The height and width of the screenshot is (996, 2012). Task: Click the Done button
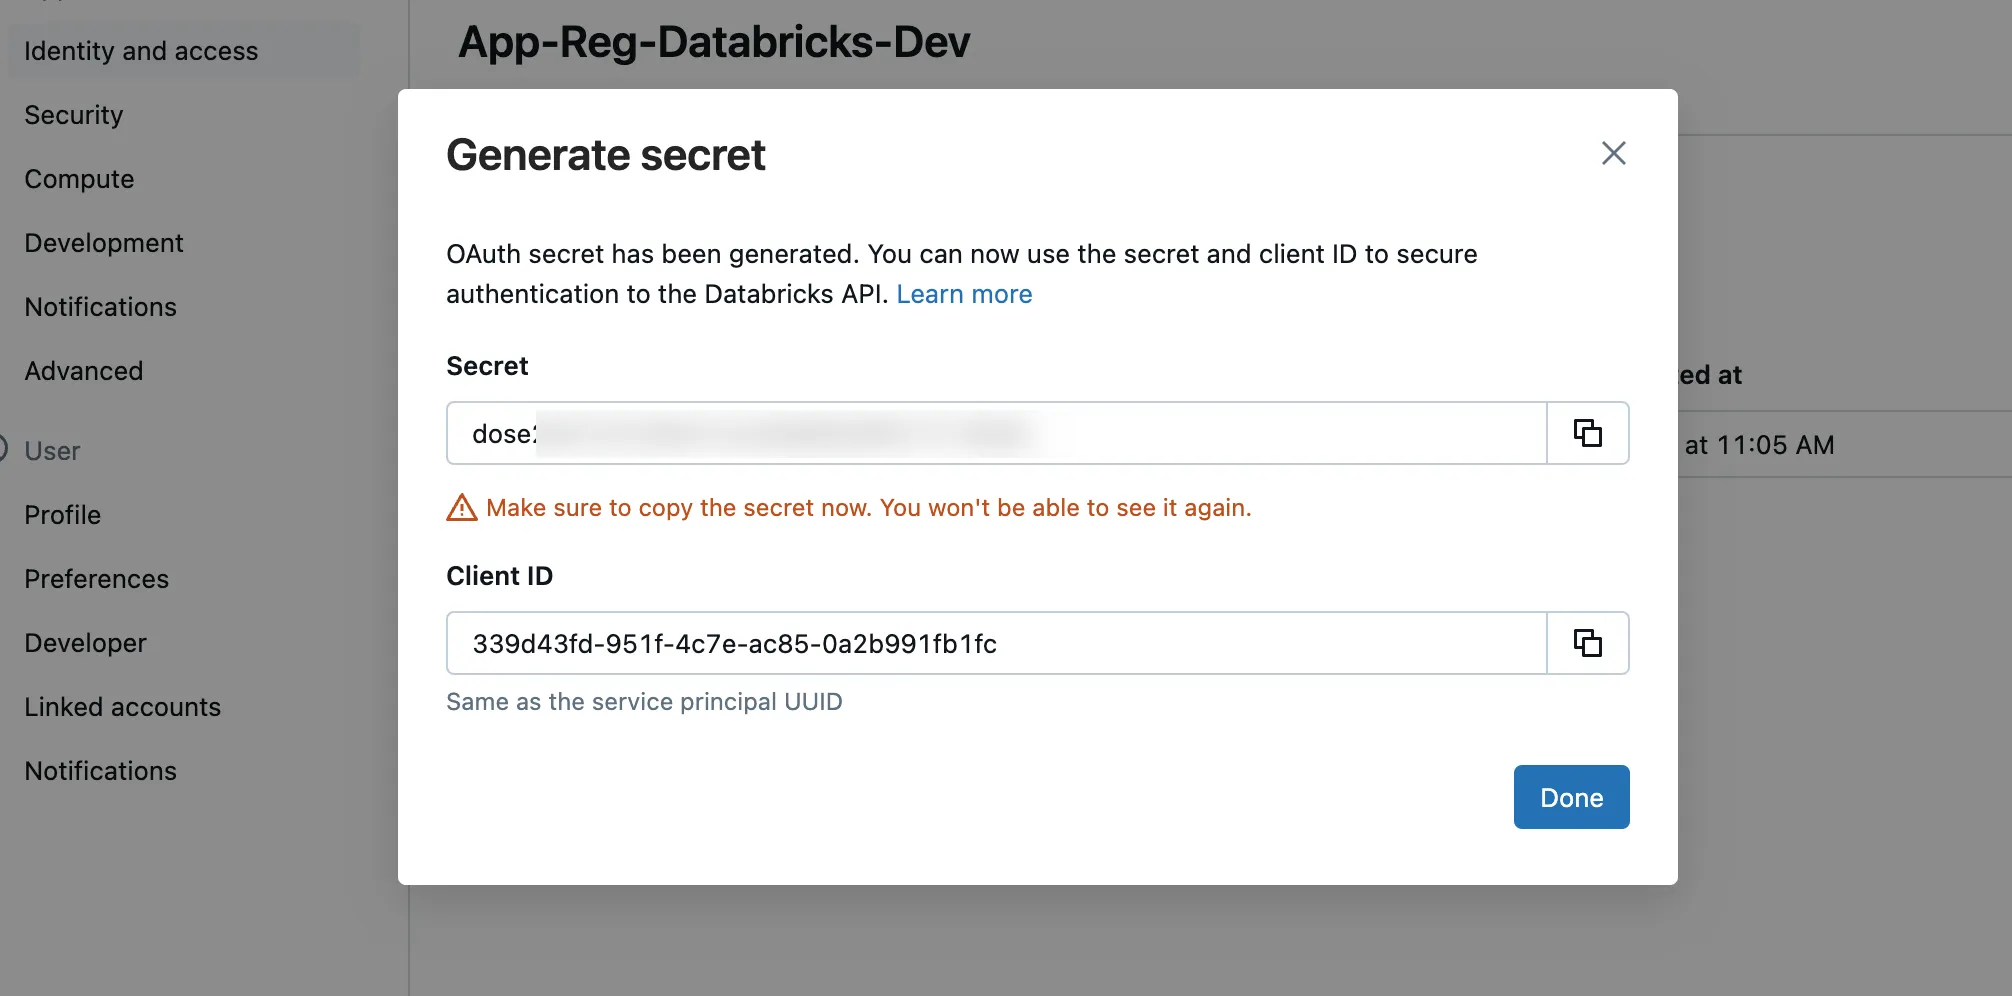point(1570,797)
